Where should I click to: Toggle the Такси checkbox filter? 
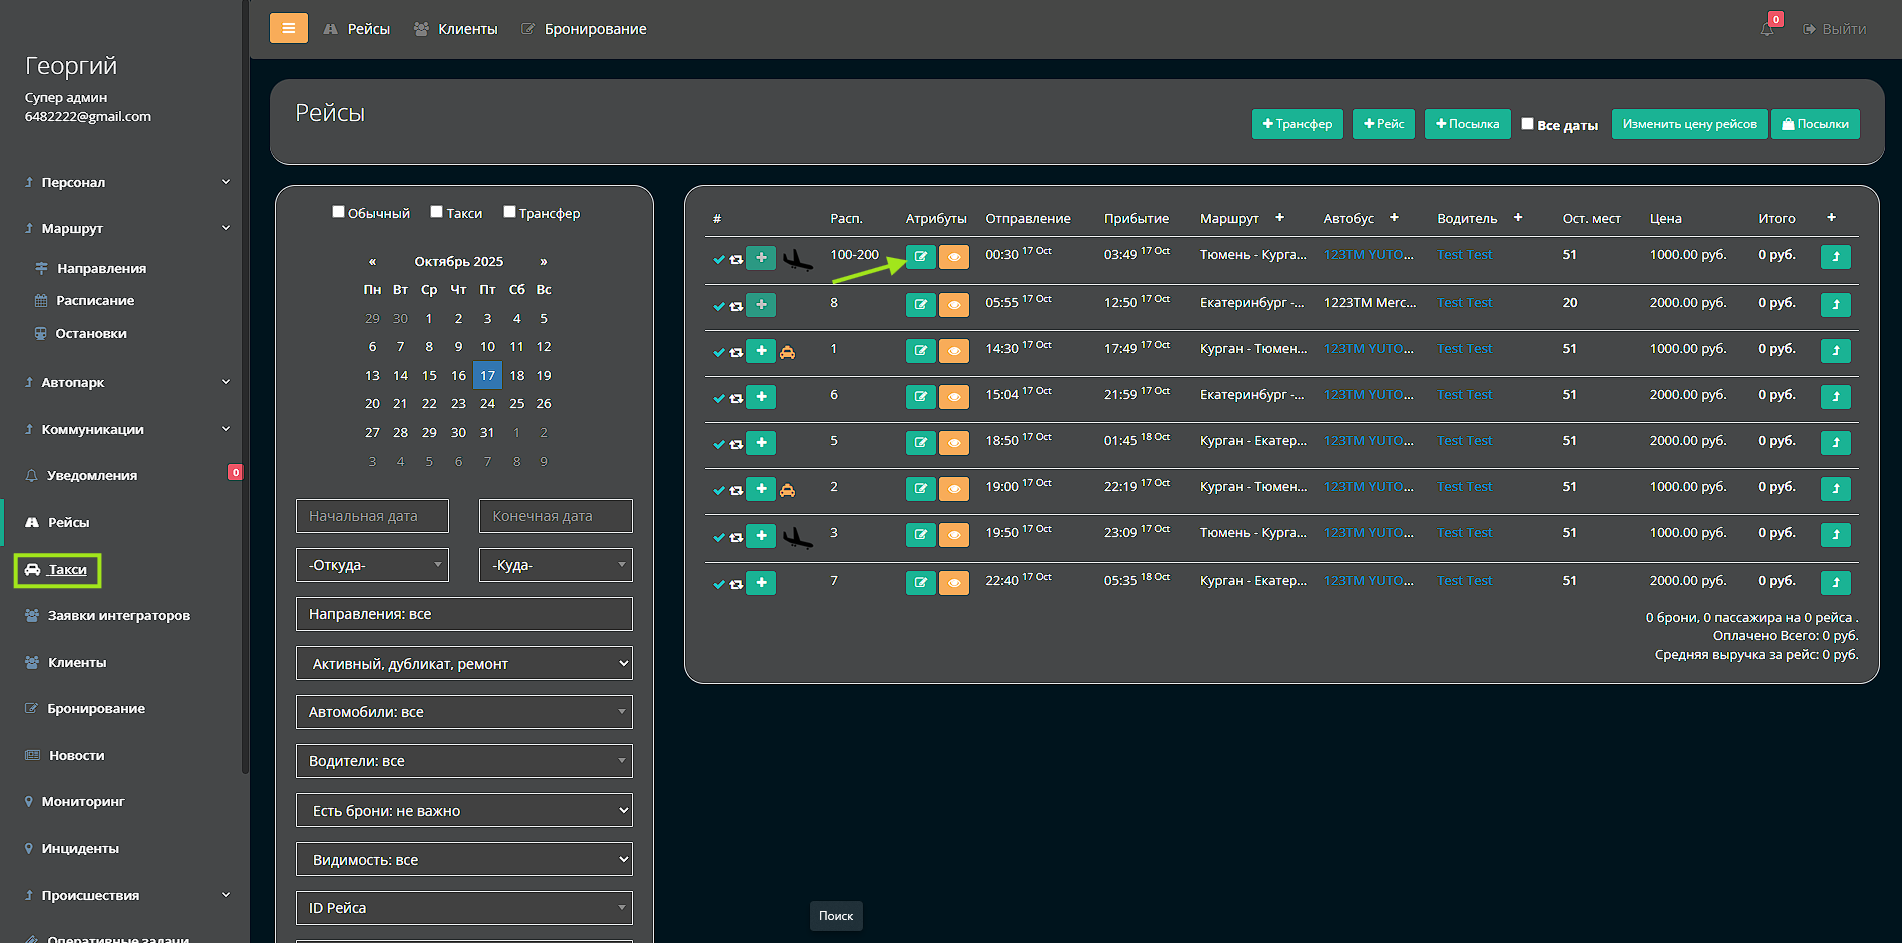coord(437,212)
